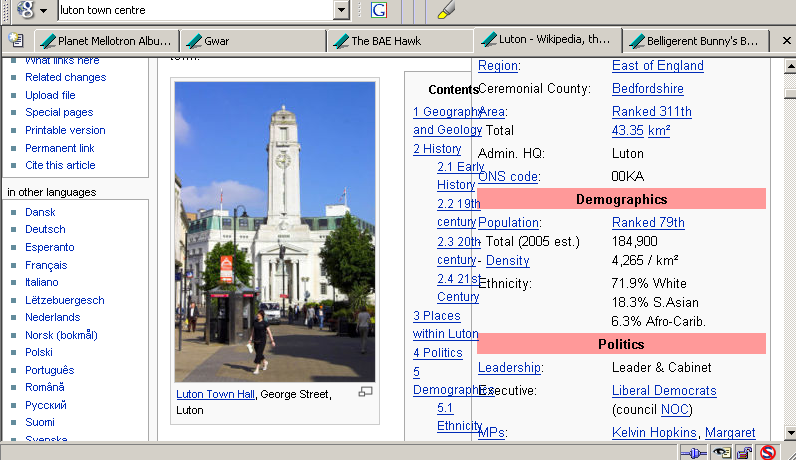The width and height of the screenshot is (796, 460).
Task: Open Liberal Democrats link
Action: 664,390
